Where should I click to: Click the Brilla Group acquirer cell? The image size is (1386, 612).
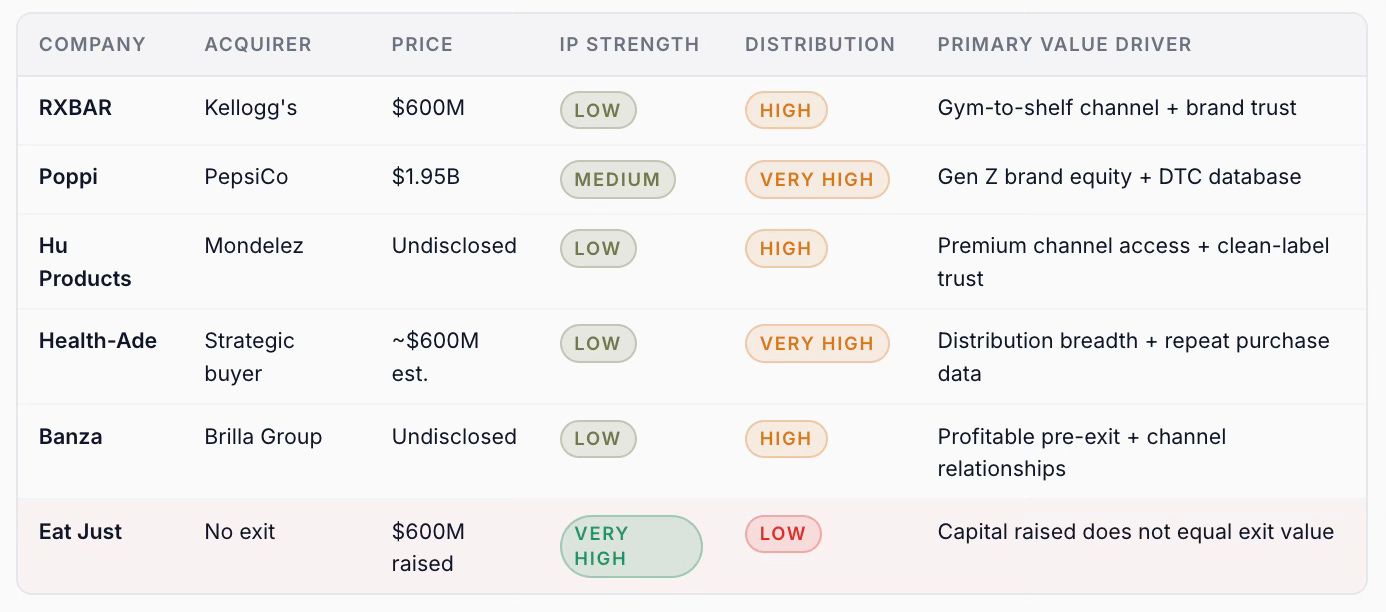point(263,437)
